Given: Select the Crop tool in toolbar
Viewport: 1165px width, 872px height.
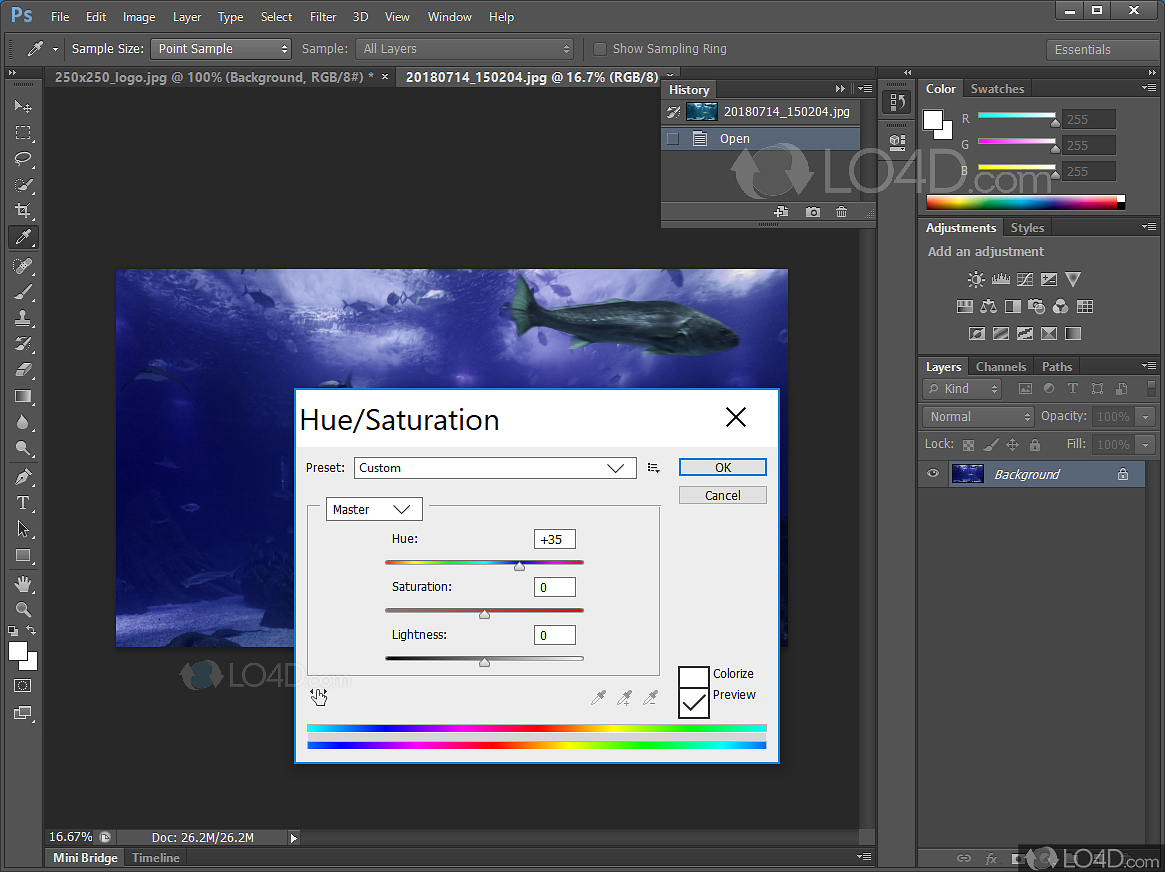Looking at the screenshot, I should [x=22, y=211].
